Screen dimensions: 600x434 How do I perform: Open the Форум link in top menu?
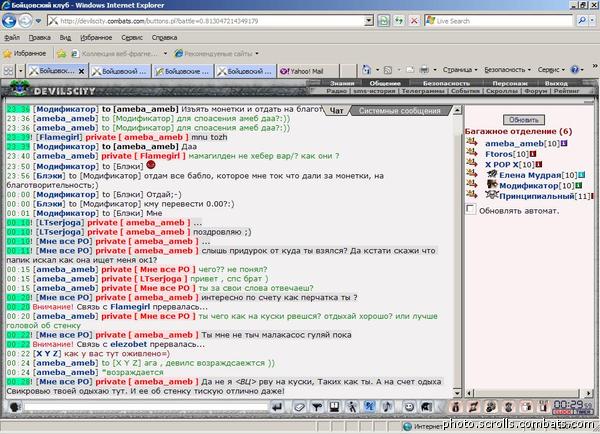tap(536, 91)
